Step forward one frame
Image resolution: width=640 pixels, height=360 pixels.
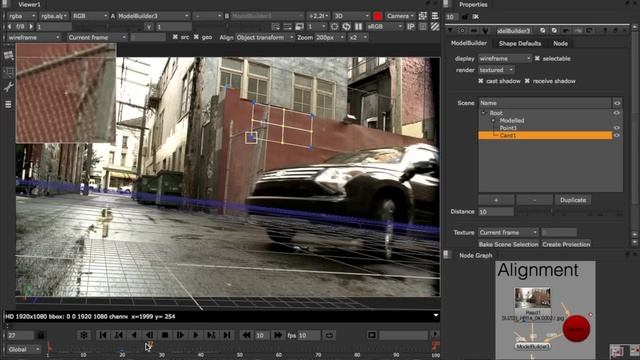tap(180, 335)
